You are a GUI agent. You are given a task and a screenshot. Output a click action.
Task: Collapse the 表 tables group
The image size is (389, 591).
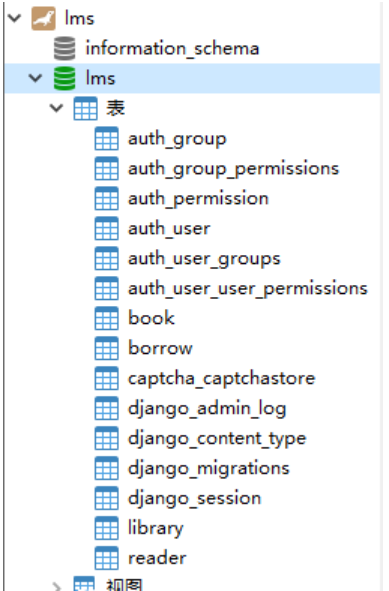click(x=57, y=108)
